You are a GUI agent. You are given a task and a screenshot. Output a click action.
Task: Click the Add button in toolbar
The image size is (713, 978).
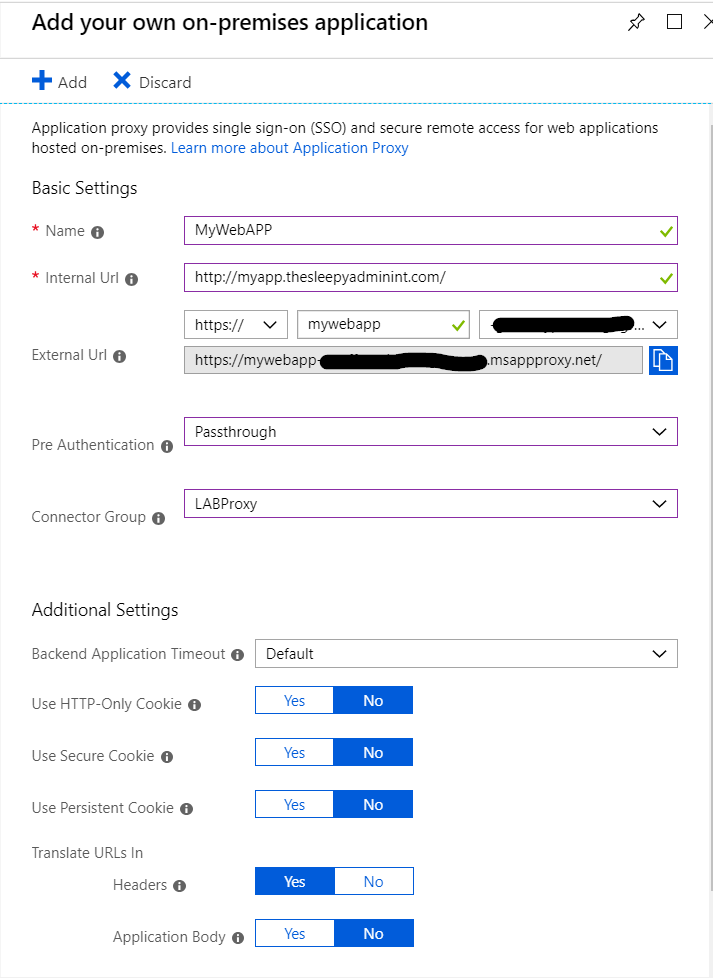(x=60, y=82)
